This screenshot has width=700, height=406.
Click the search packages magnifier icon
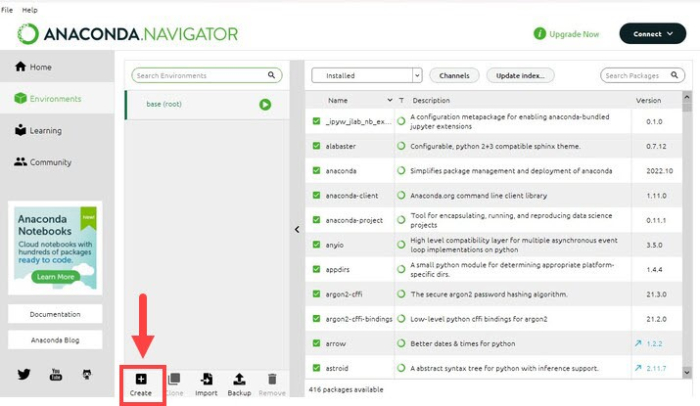[x=675, y=75]
